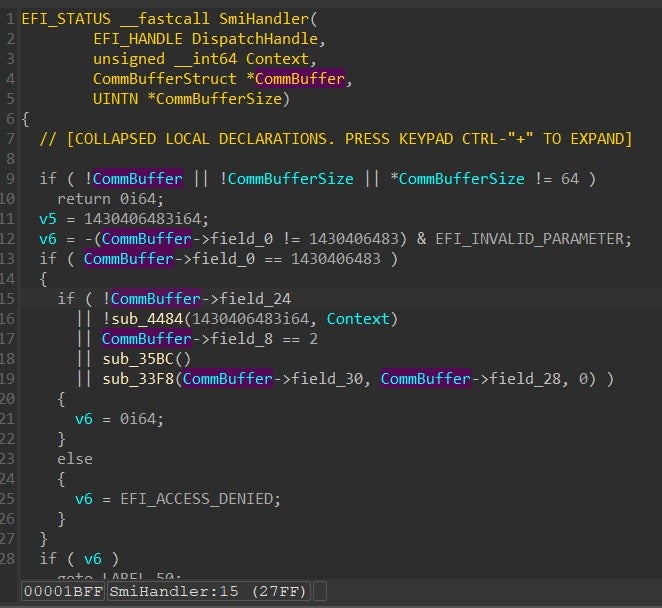Click the UINTN type in the signature
The image size is (662, 608).
click(115, 99)
